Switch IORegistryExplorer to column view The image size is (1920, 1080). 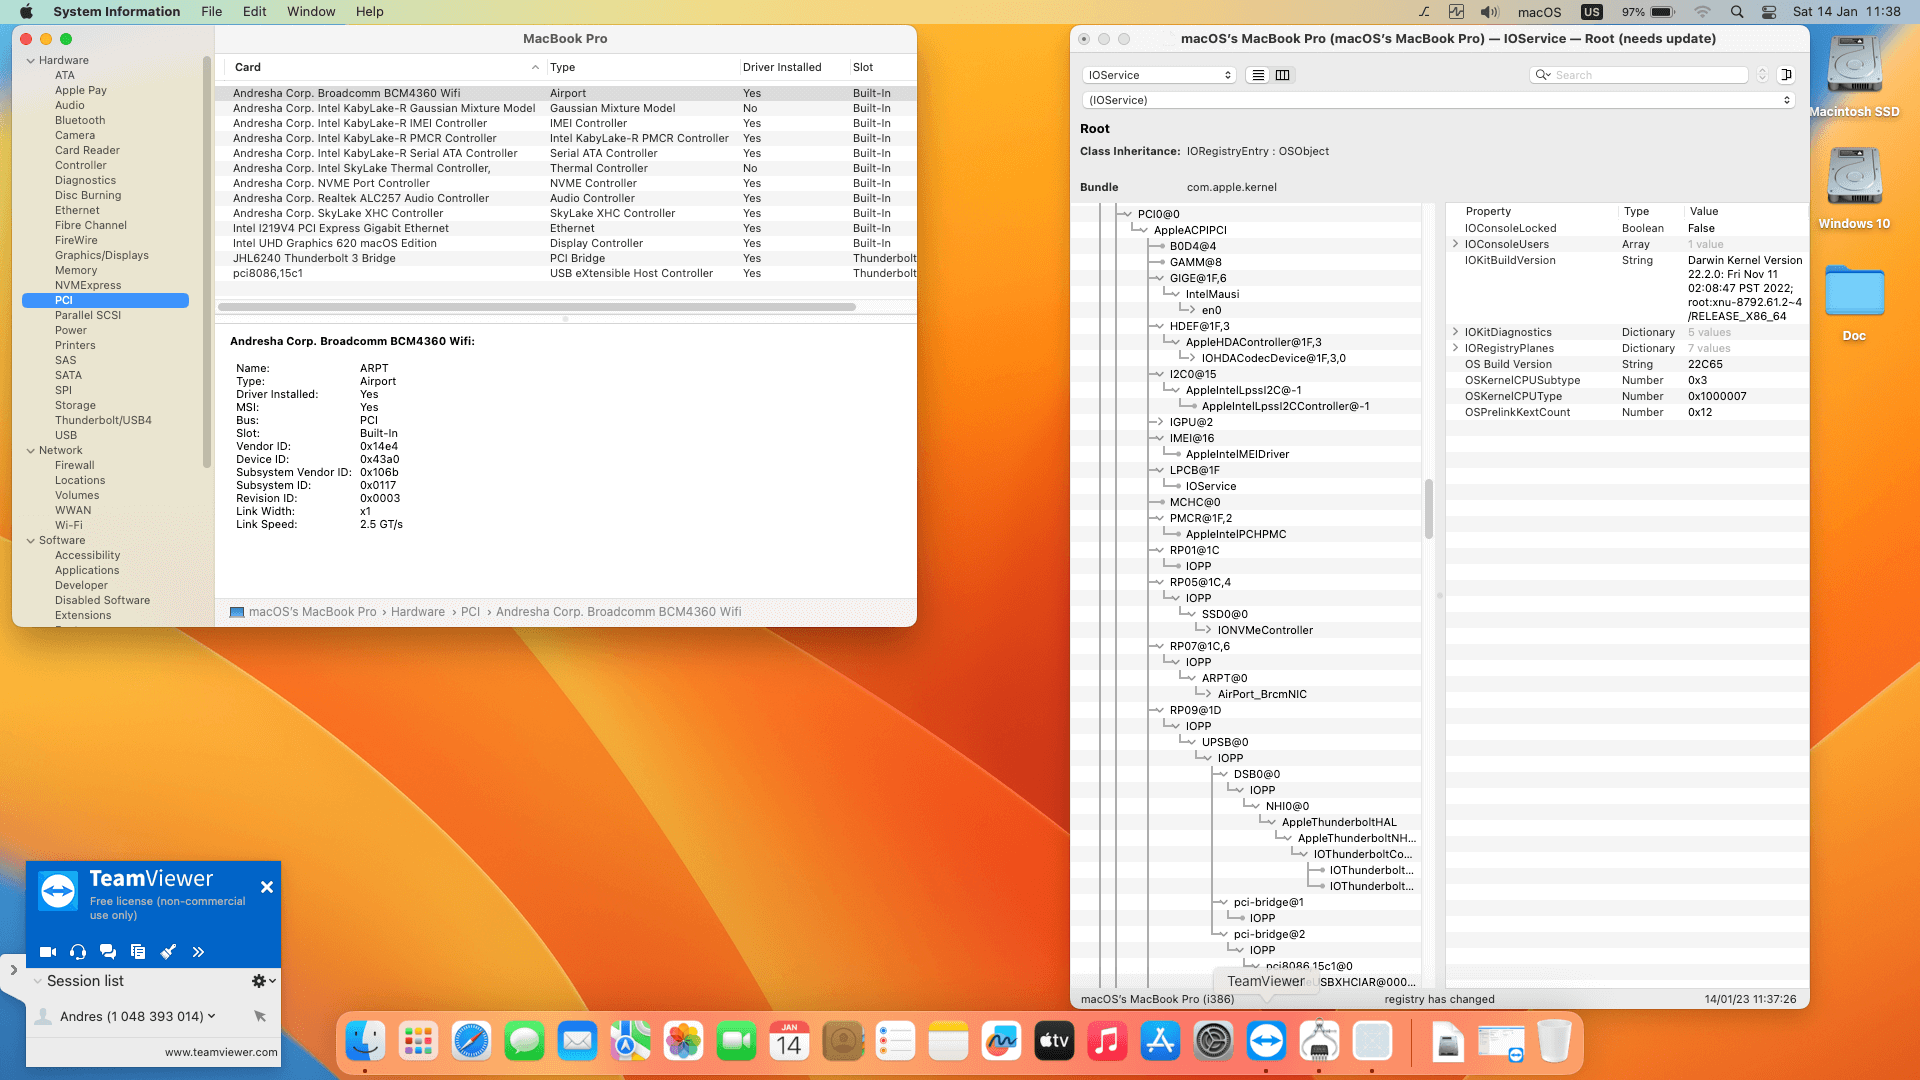click(x=1282, y=75)
